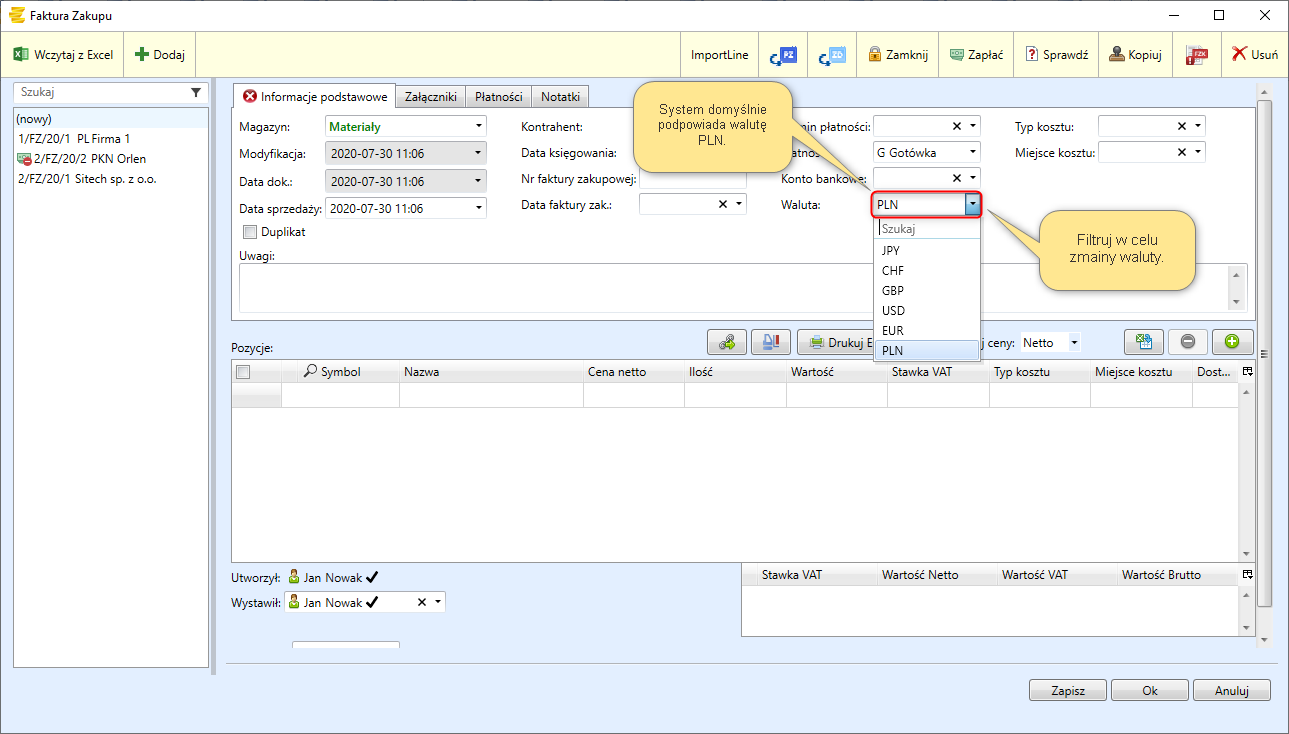Select invoice 2/FZ/20/2 PKN Orlen in list
The height and width of the screenshot is (734, 1289).
(x=90, y=159)
